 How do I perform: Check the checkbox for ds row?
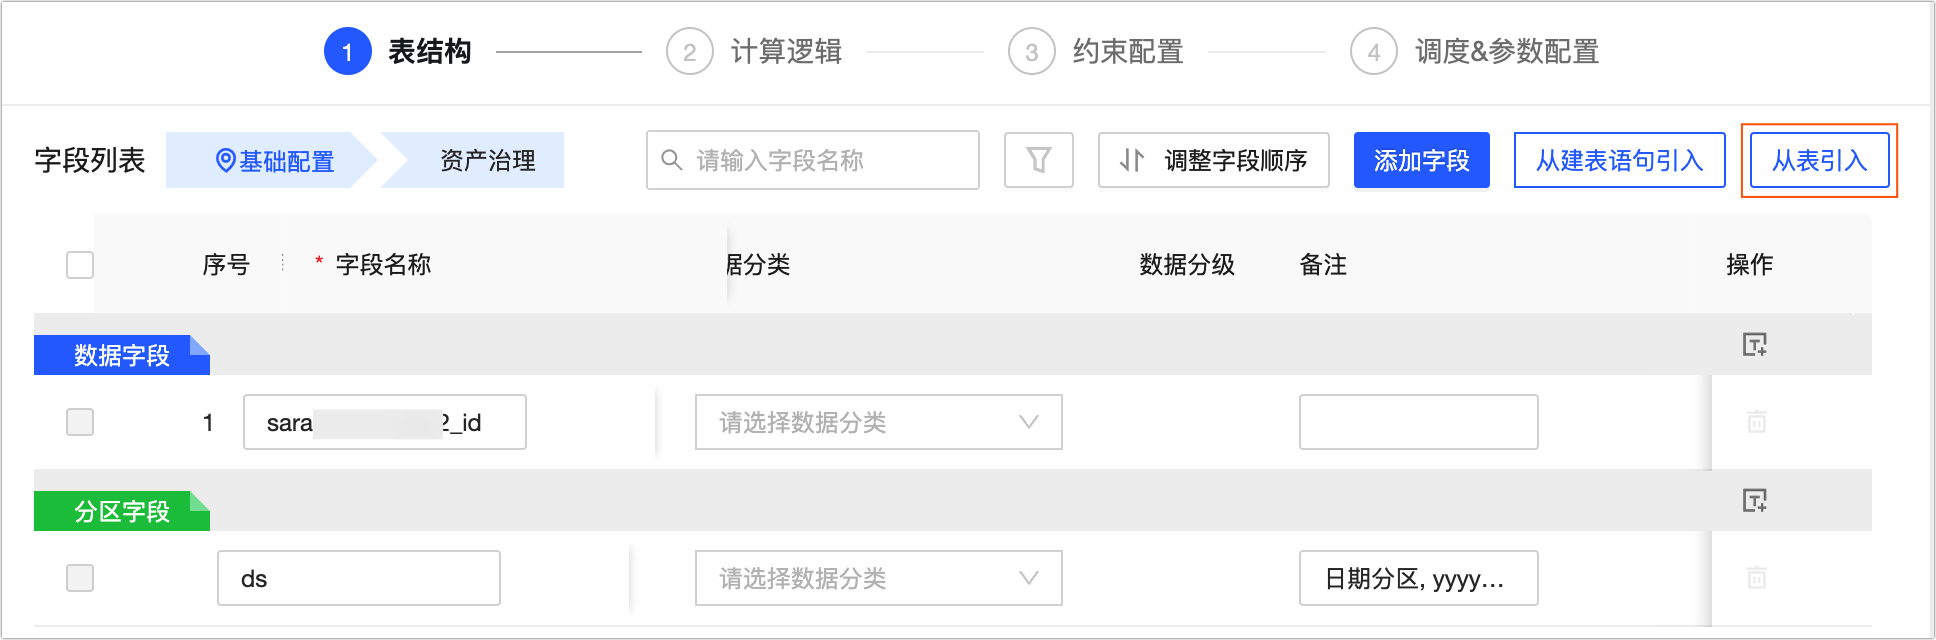tap(80, 578)
